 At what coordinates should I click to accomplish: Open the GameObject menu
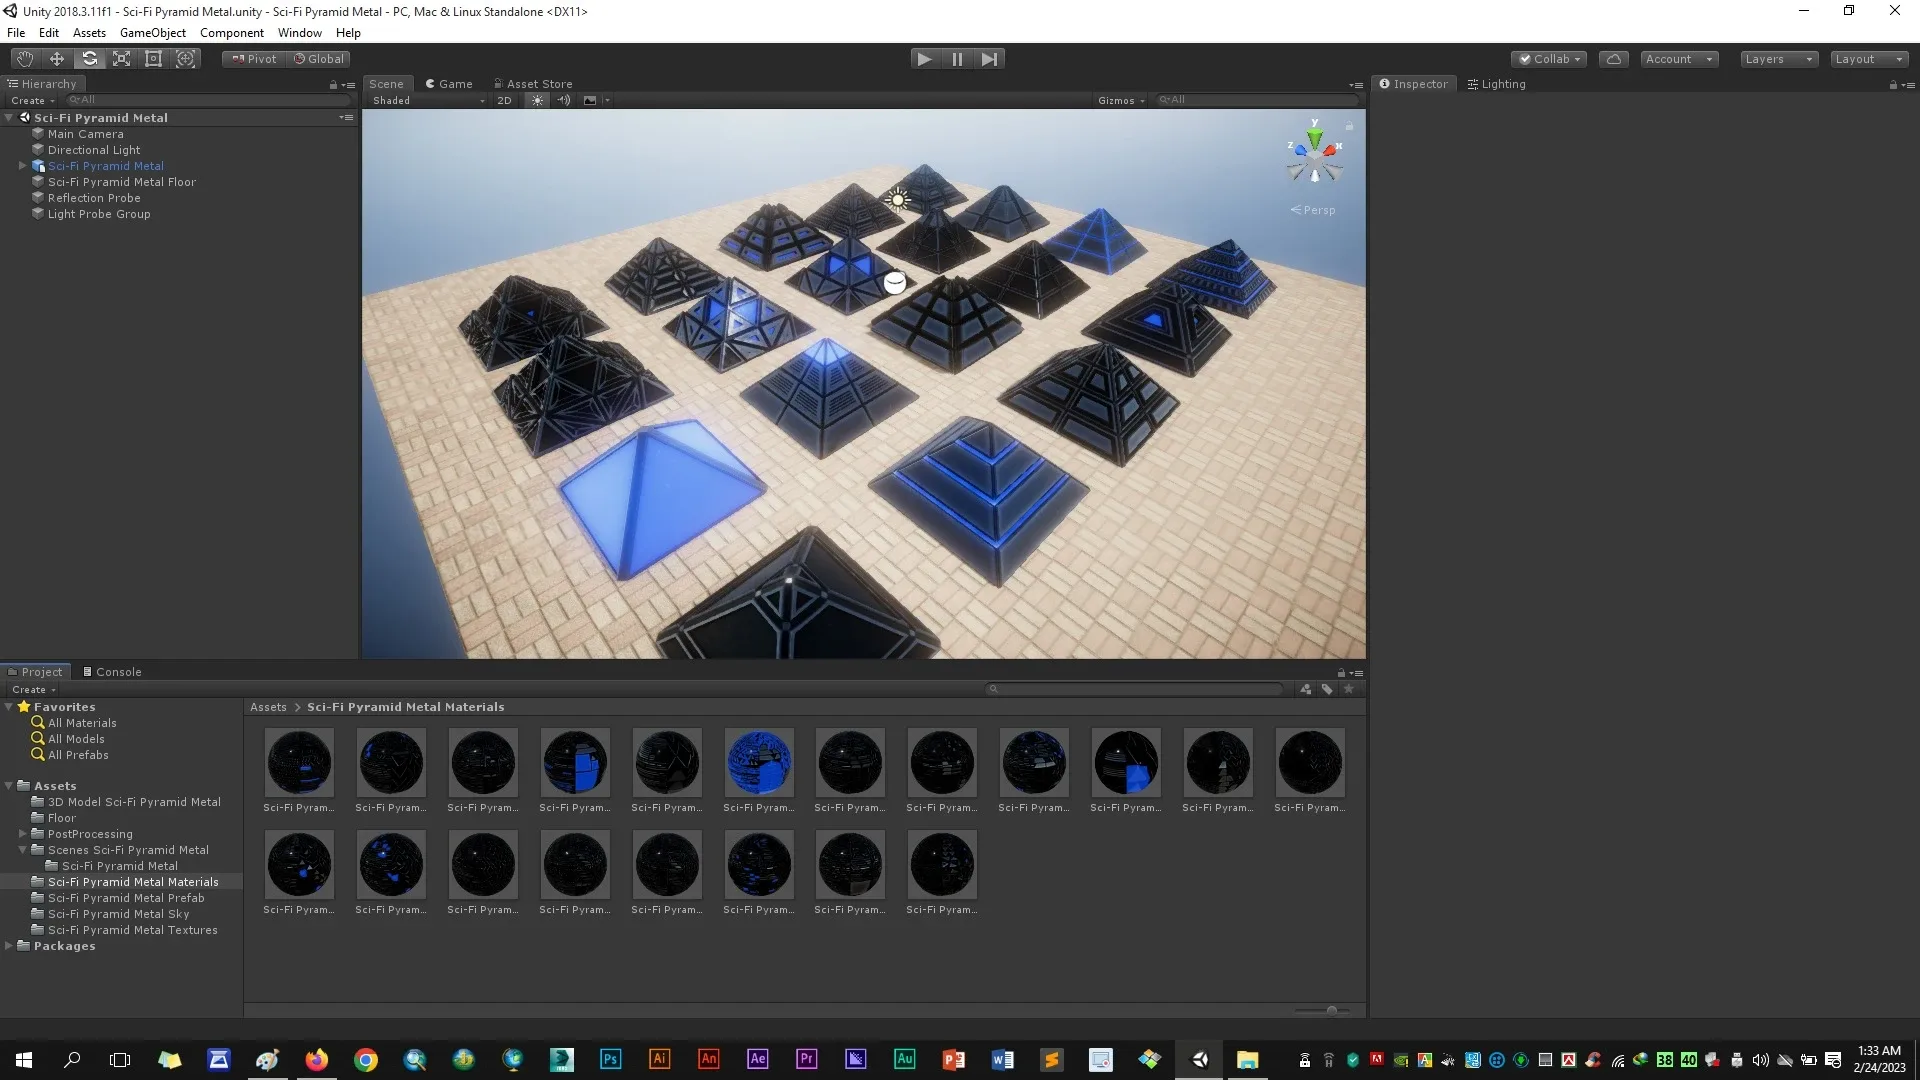click(x=152, y=33)
